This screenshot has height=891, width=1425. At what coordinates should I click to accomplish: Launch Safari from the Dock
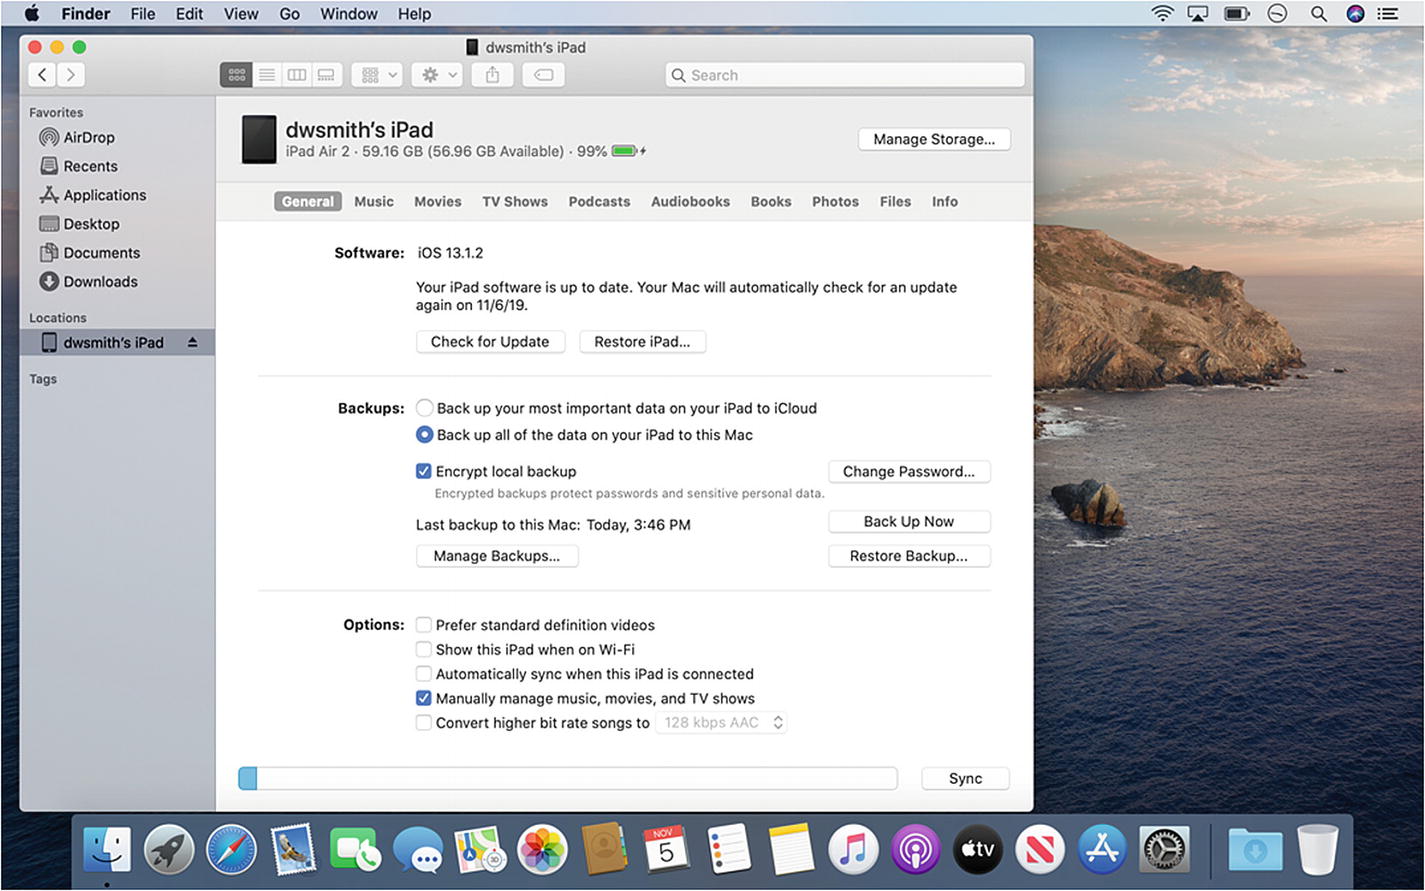coord(231,850)
